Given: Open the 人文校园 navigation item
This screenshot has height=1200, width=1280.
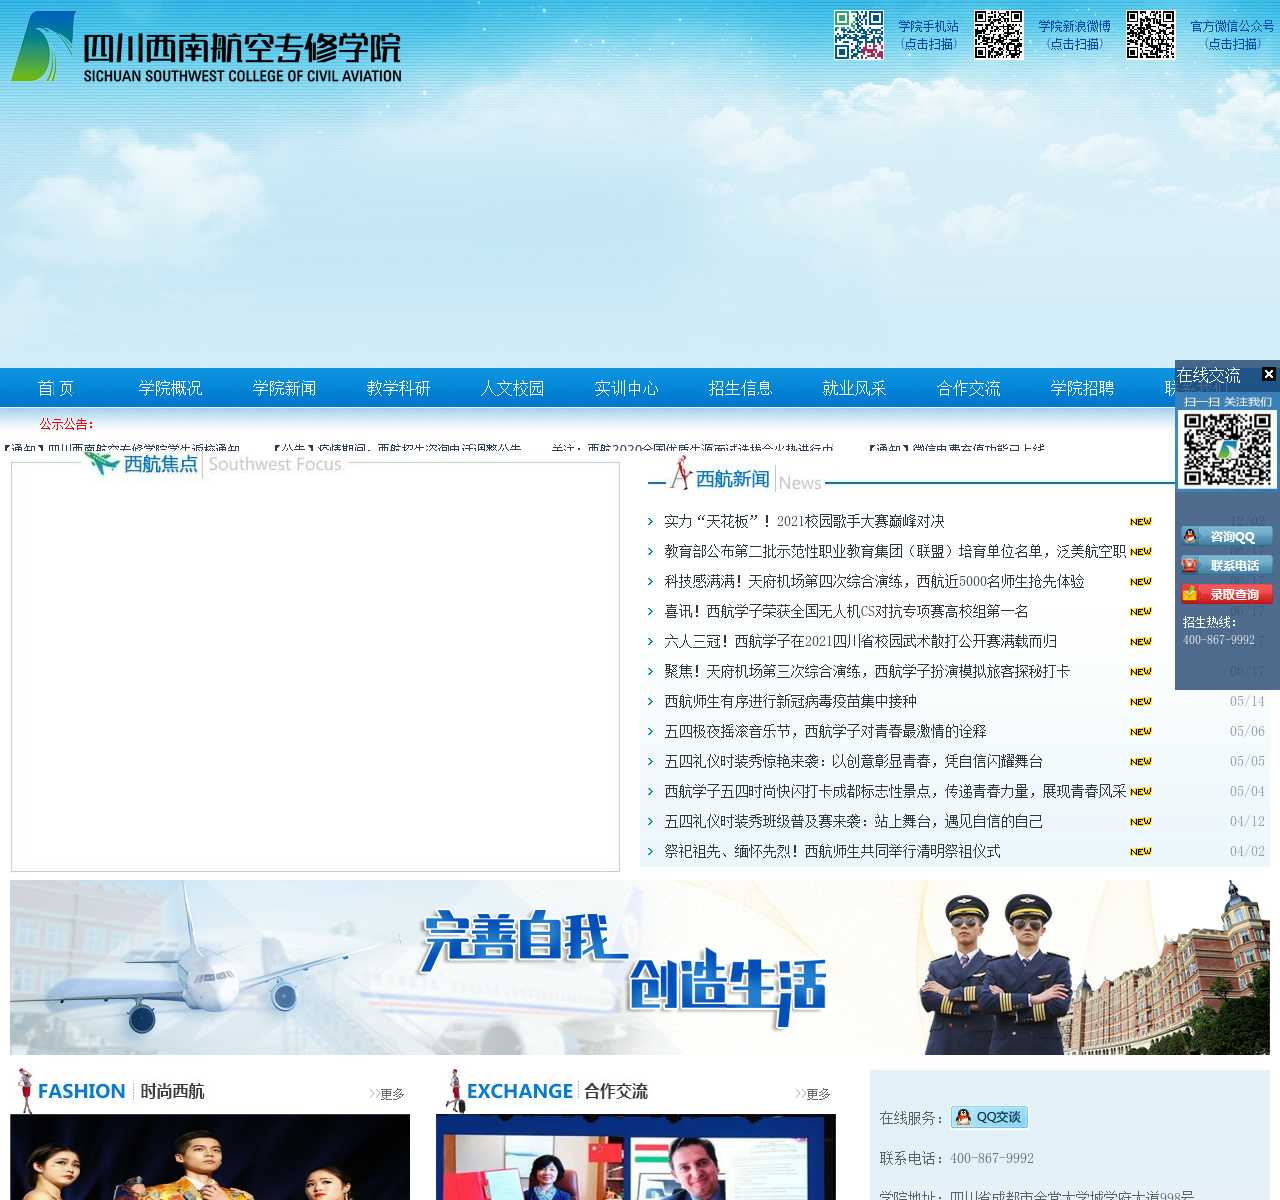Looking at the screenshot, I should 512,388.
